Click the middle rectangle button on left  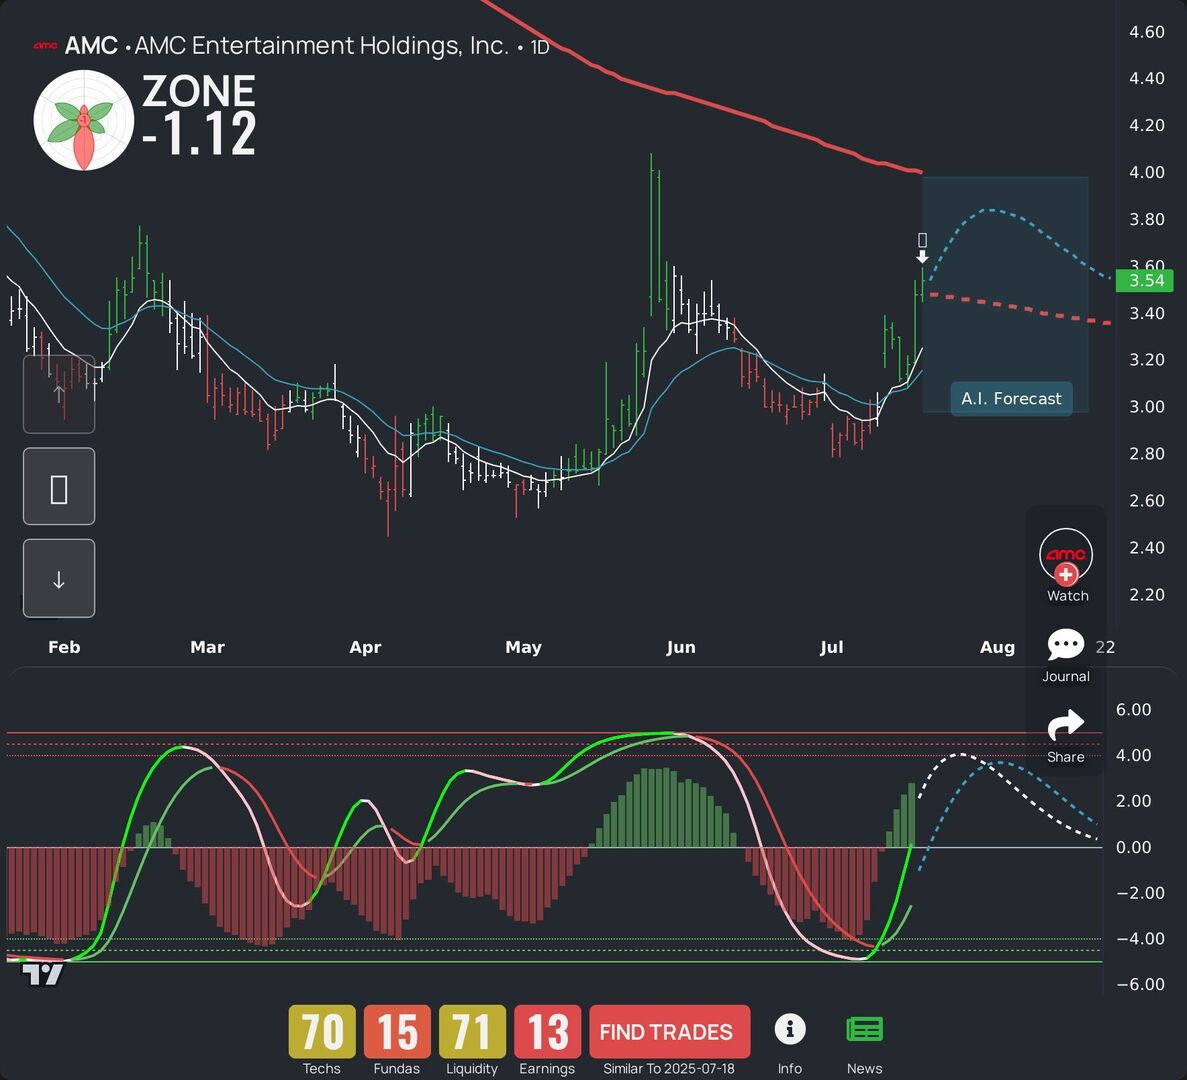pos(59,486)
